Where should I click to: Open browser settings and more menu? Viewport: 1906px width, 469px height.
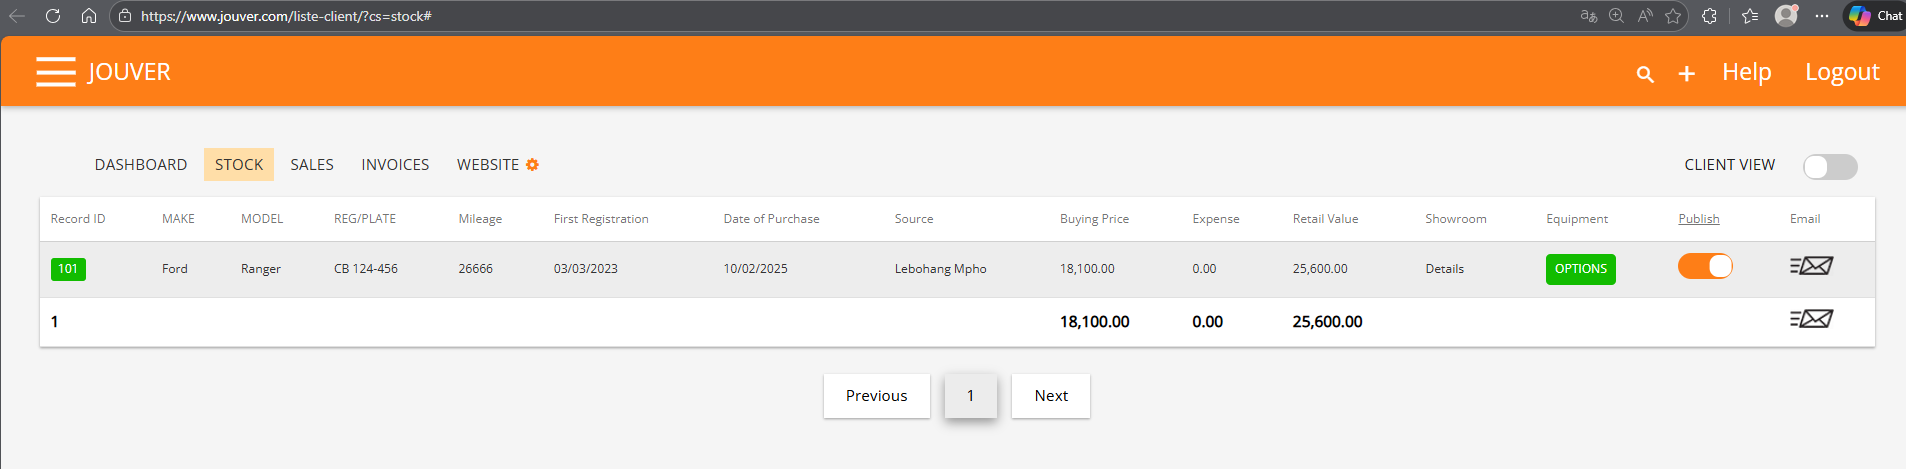[x=1822, y=16]
